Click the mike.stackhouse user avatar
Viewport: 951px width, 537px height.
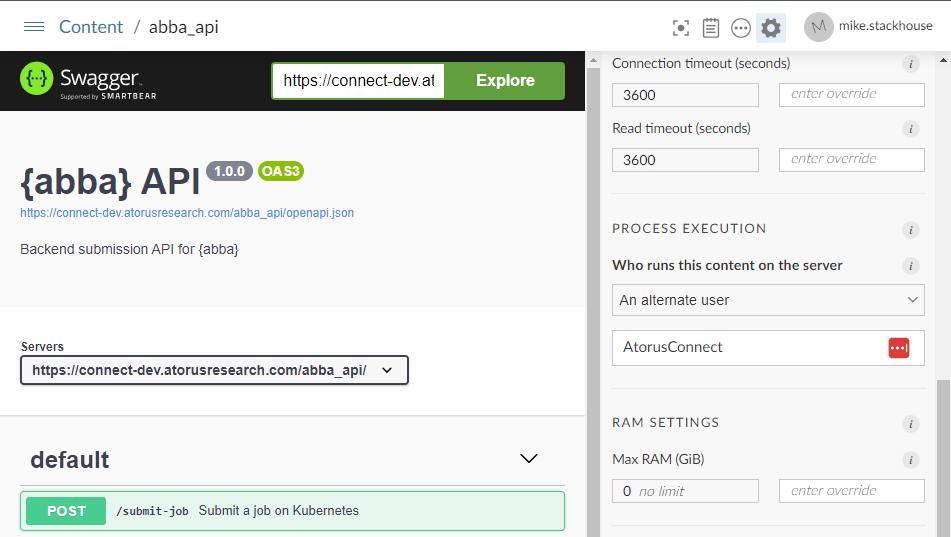819,27
